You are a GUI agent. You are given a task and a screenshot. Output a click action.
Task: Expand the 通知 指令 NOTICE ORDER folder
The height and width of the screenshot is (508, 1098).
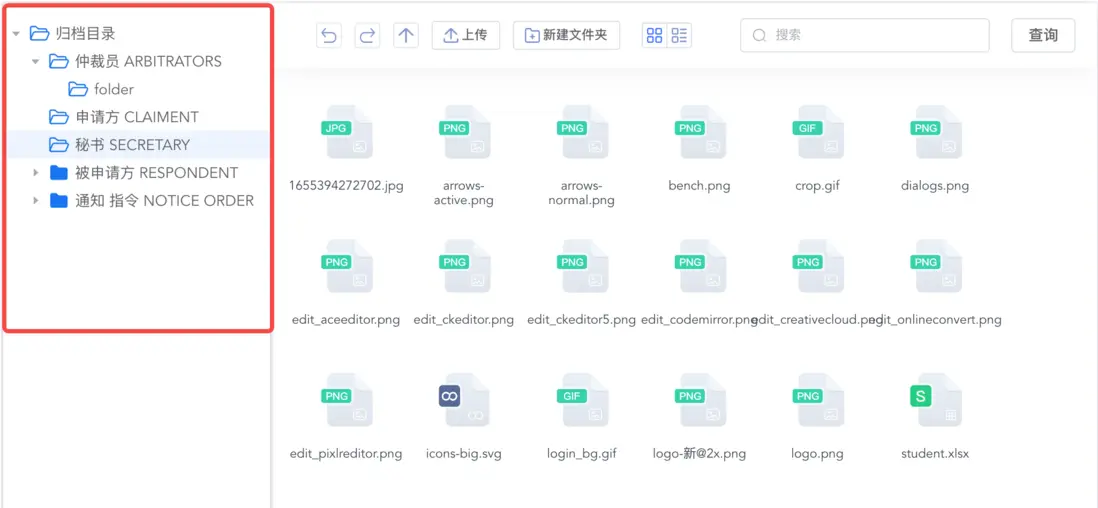pyautogui.click(x=36, y=201)
